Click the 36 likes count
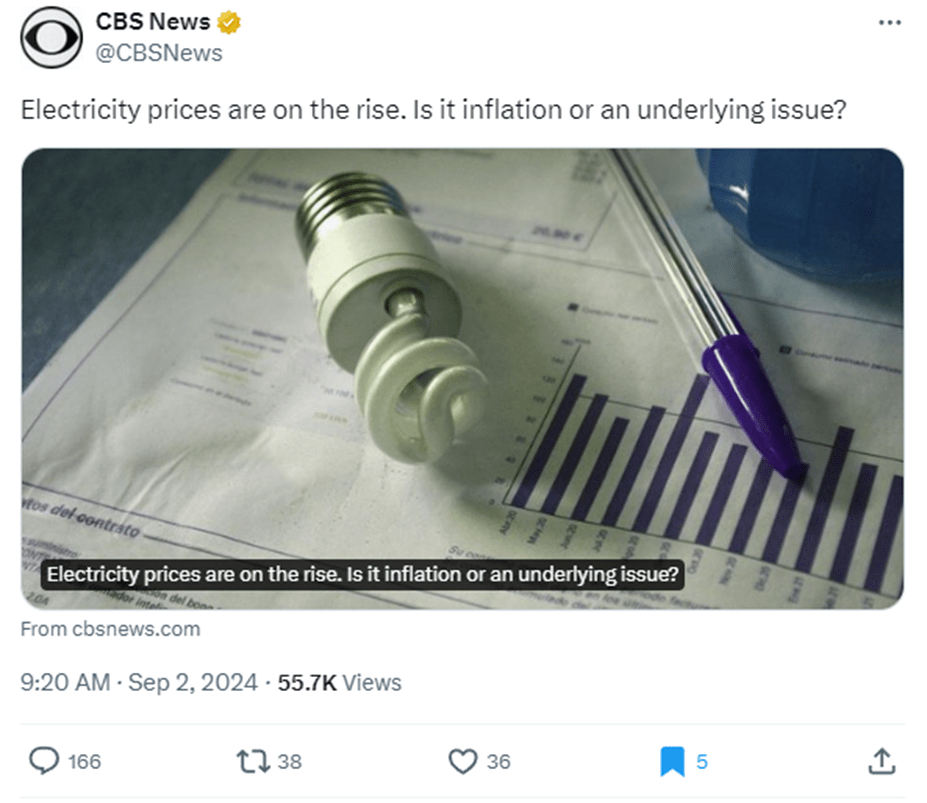Screen dimensions: 927x803 (x=498, y=762)
